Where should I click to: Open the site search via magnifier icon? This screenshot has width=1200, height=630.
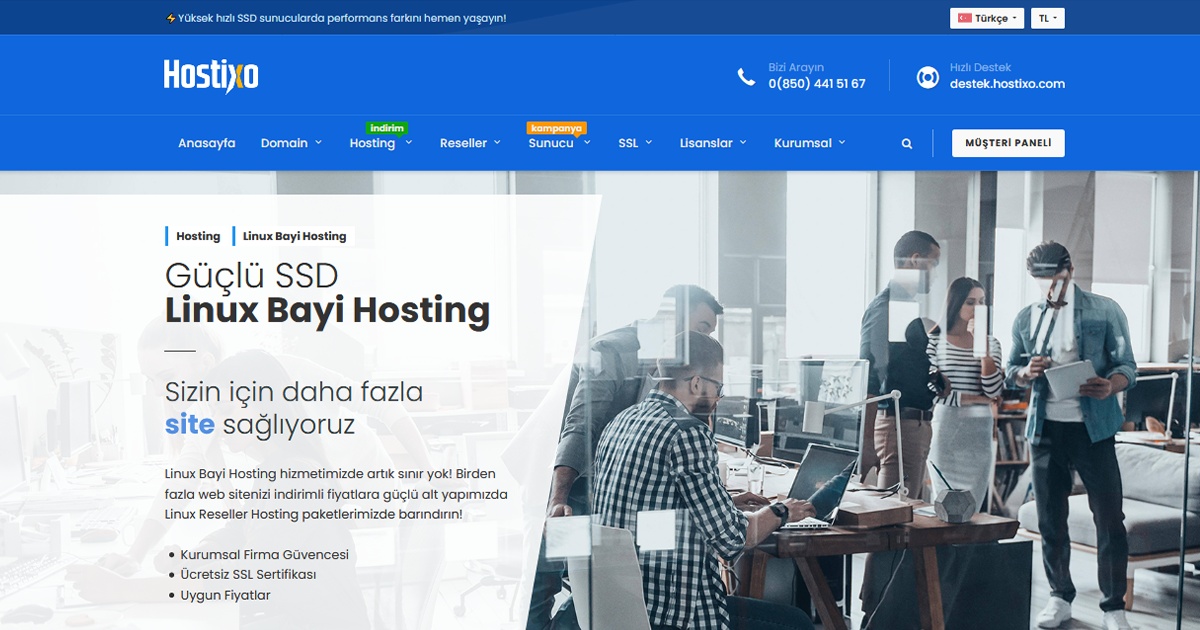[905, 143]
